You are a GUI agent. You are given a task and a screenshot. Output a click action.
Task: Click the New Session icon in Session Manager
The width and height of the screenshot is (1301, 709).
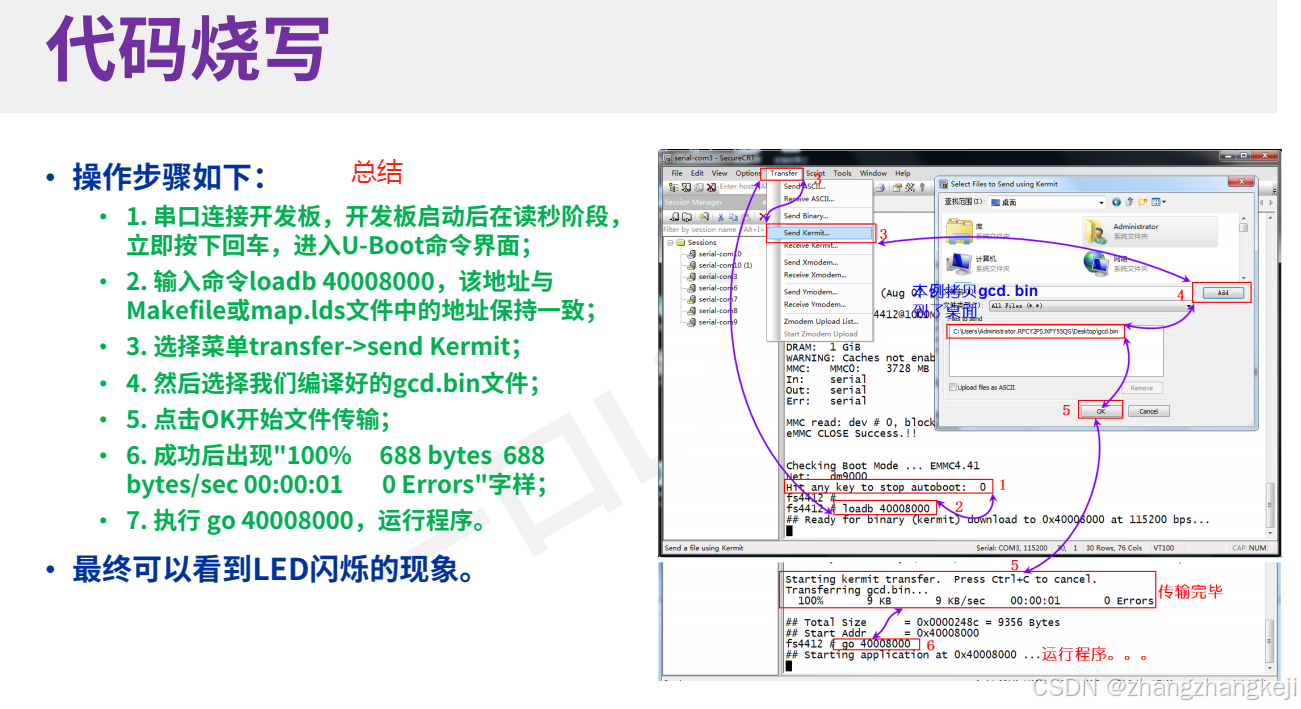pos(704,216)
